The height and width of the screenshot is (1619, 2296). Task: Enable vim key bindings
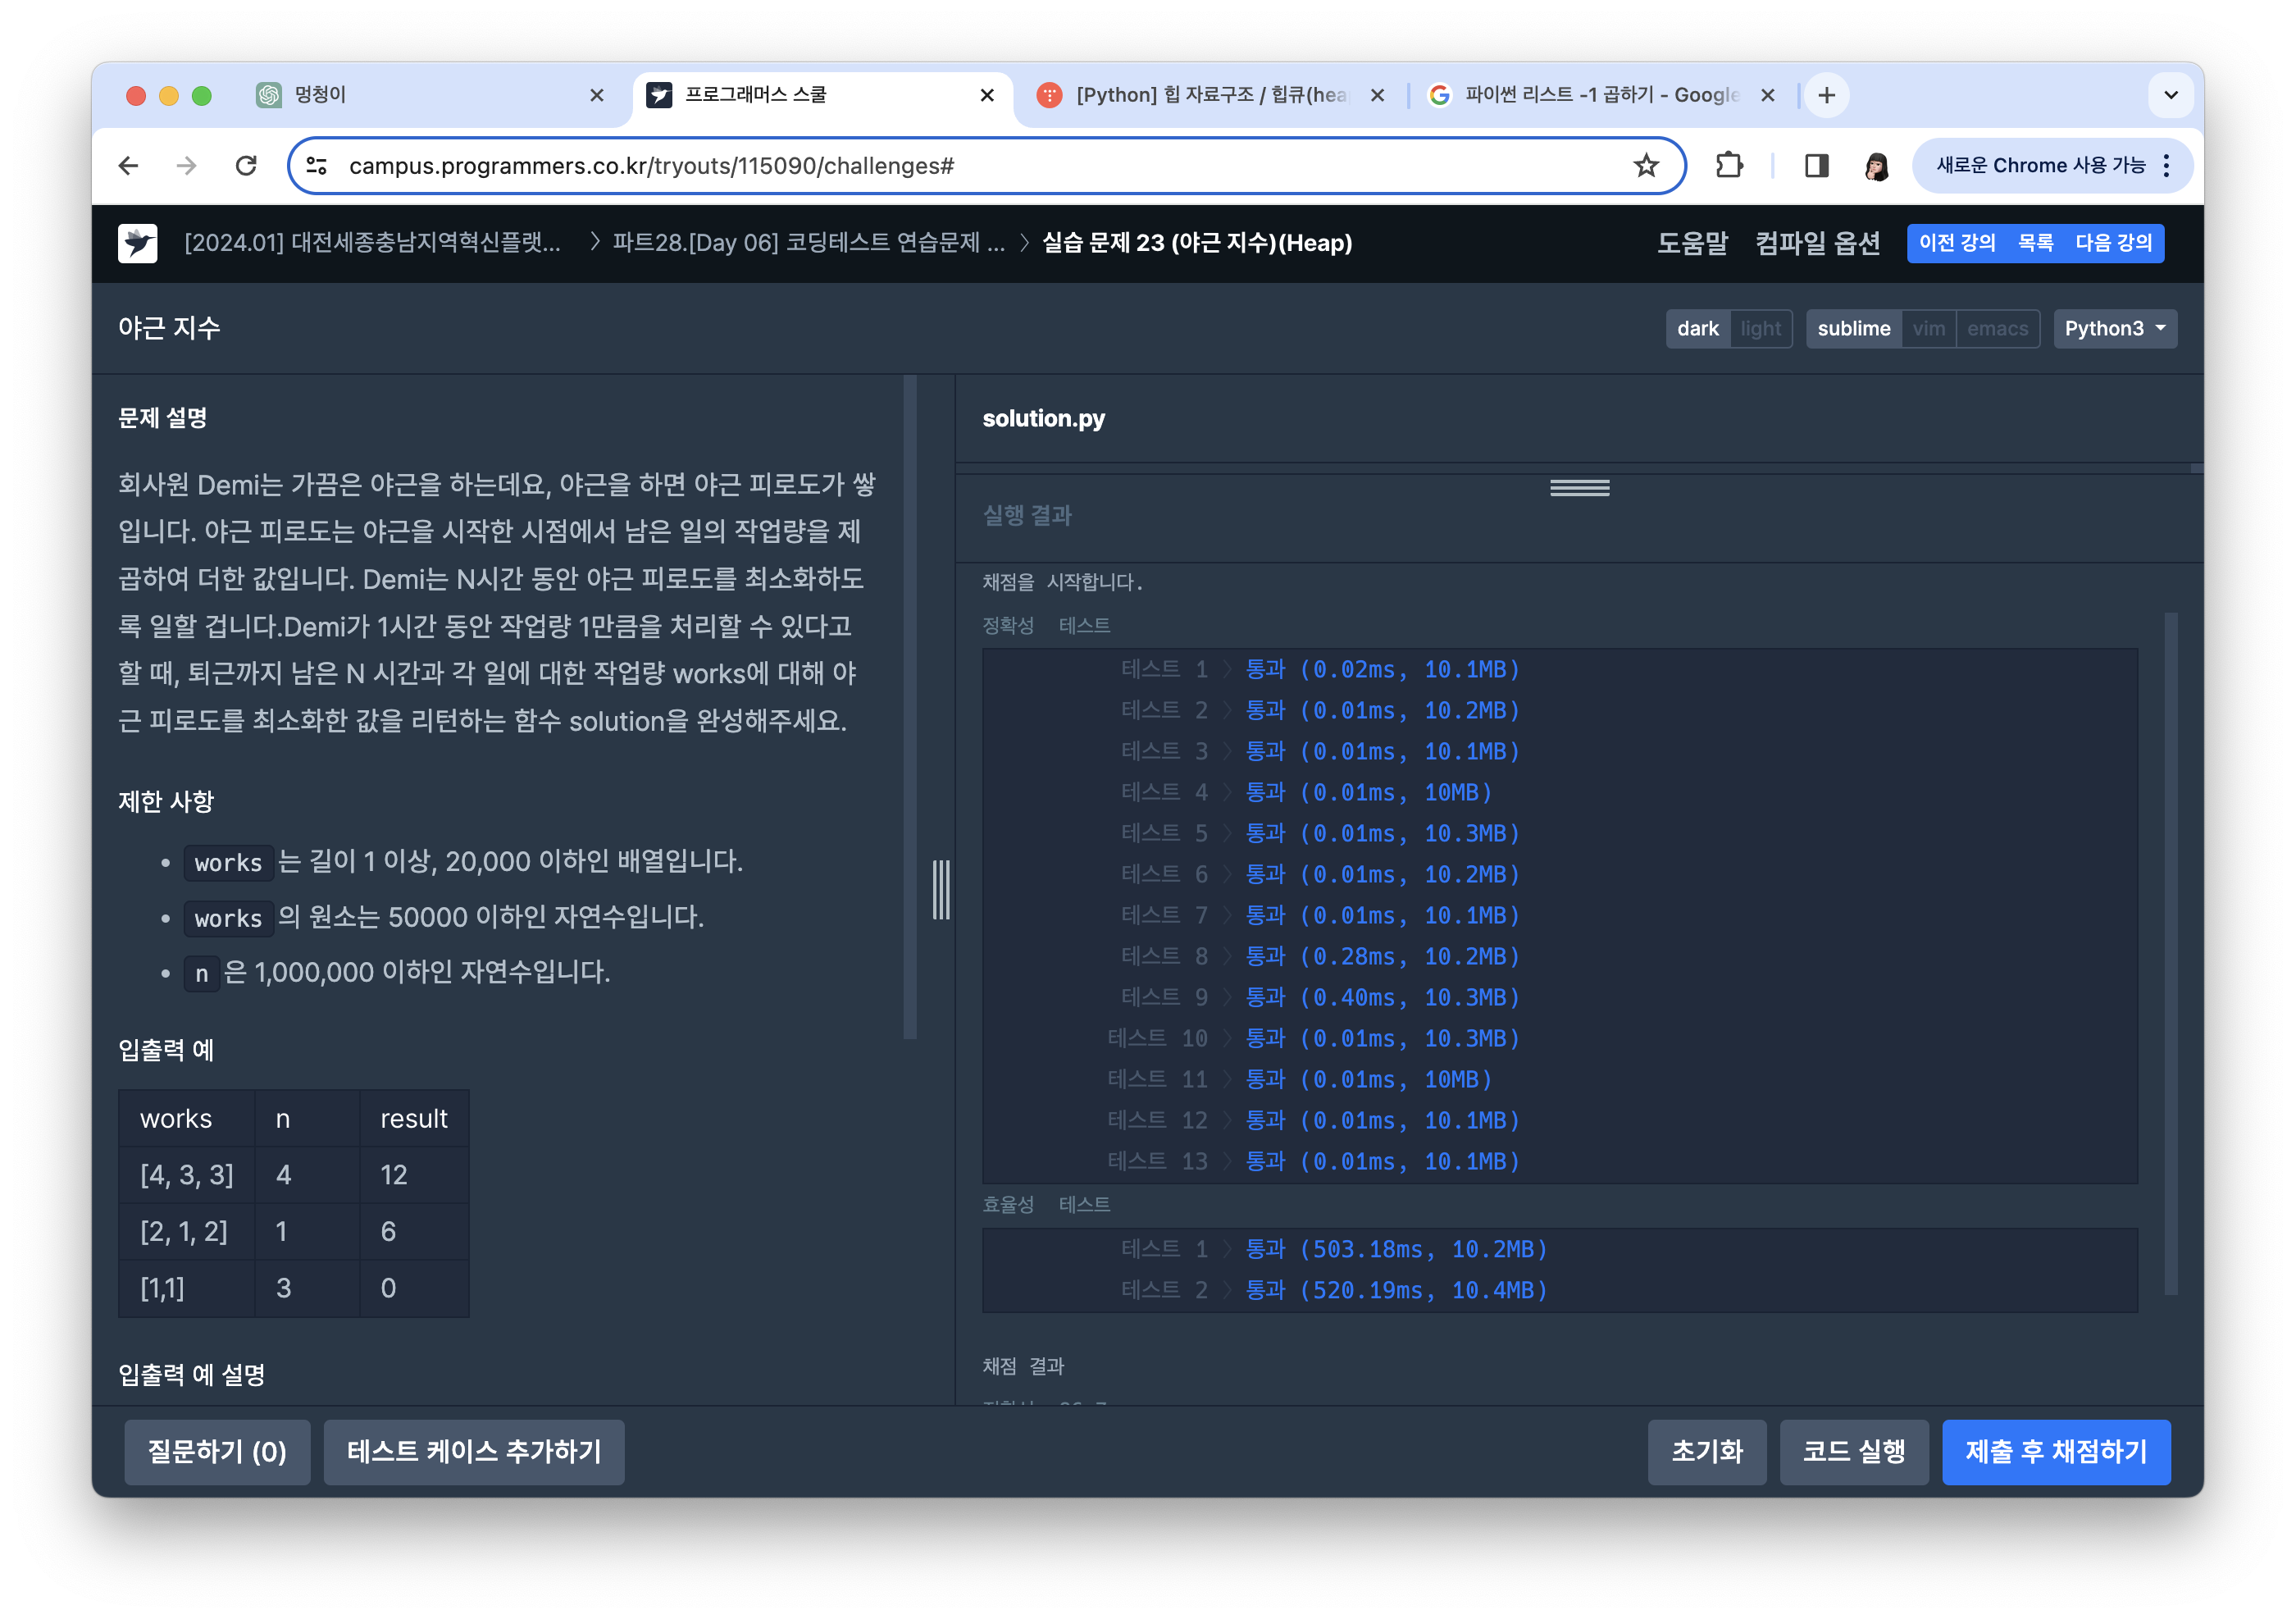point(1928,329)
